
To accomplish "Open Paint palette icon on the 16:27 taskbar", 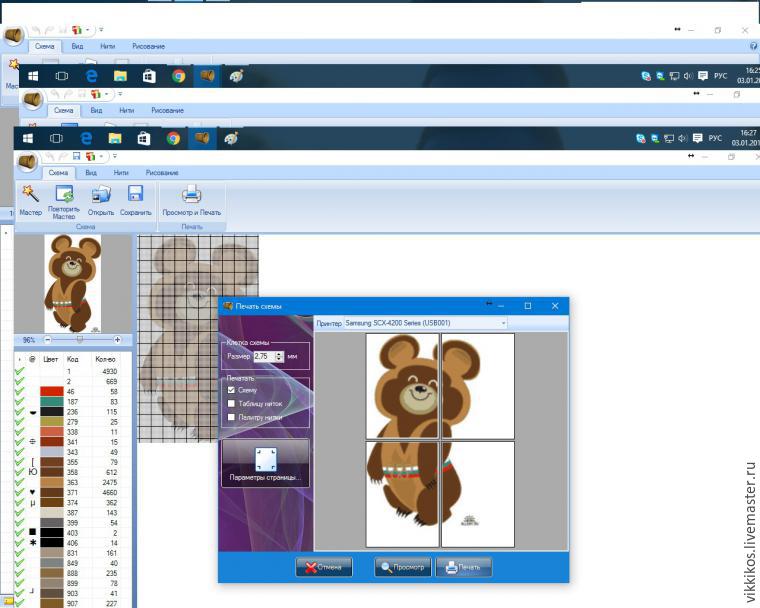I will tap(231, 139).
